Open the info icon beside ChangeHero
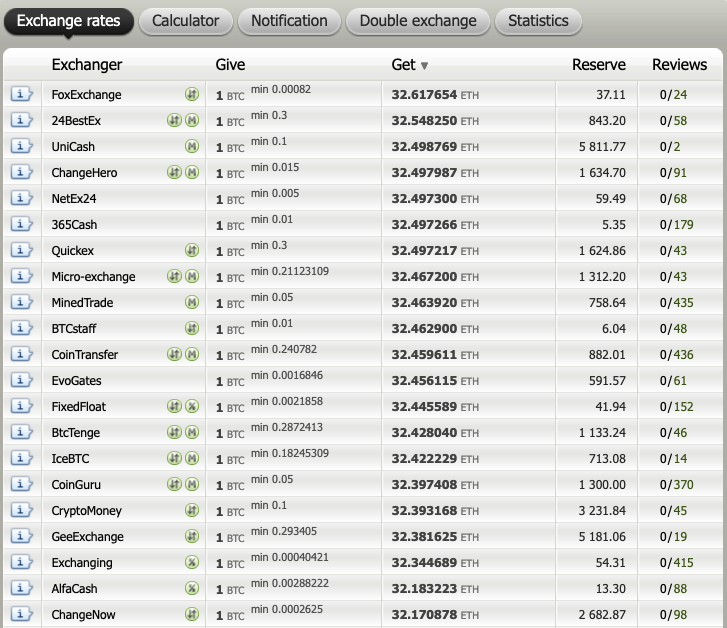Image resolution: width=727 pixels, height=628 pixels. point(21,173)
